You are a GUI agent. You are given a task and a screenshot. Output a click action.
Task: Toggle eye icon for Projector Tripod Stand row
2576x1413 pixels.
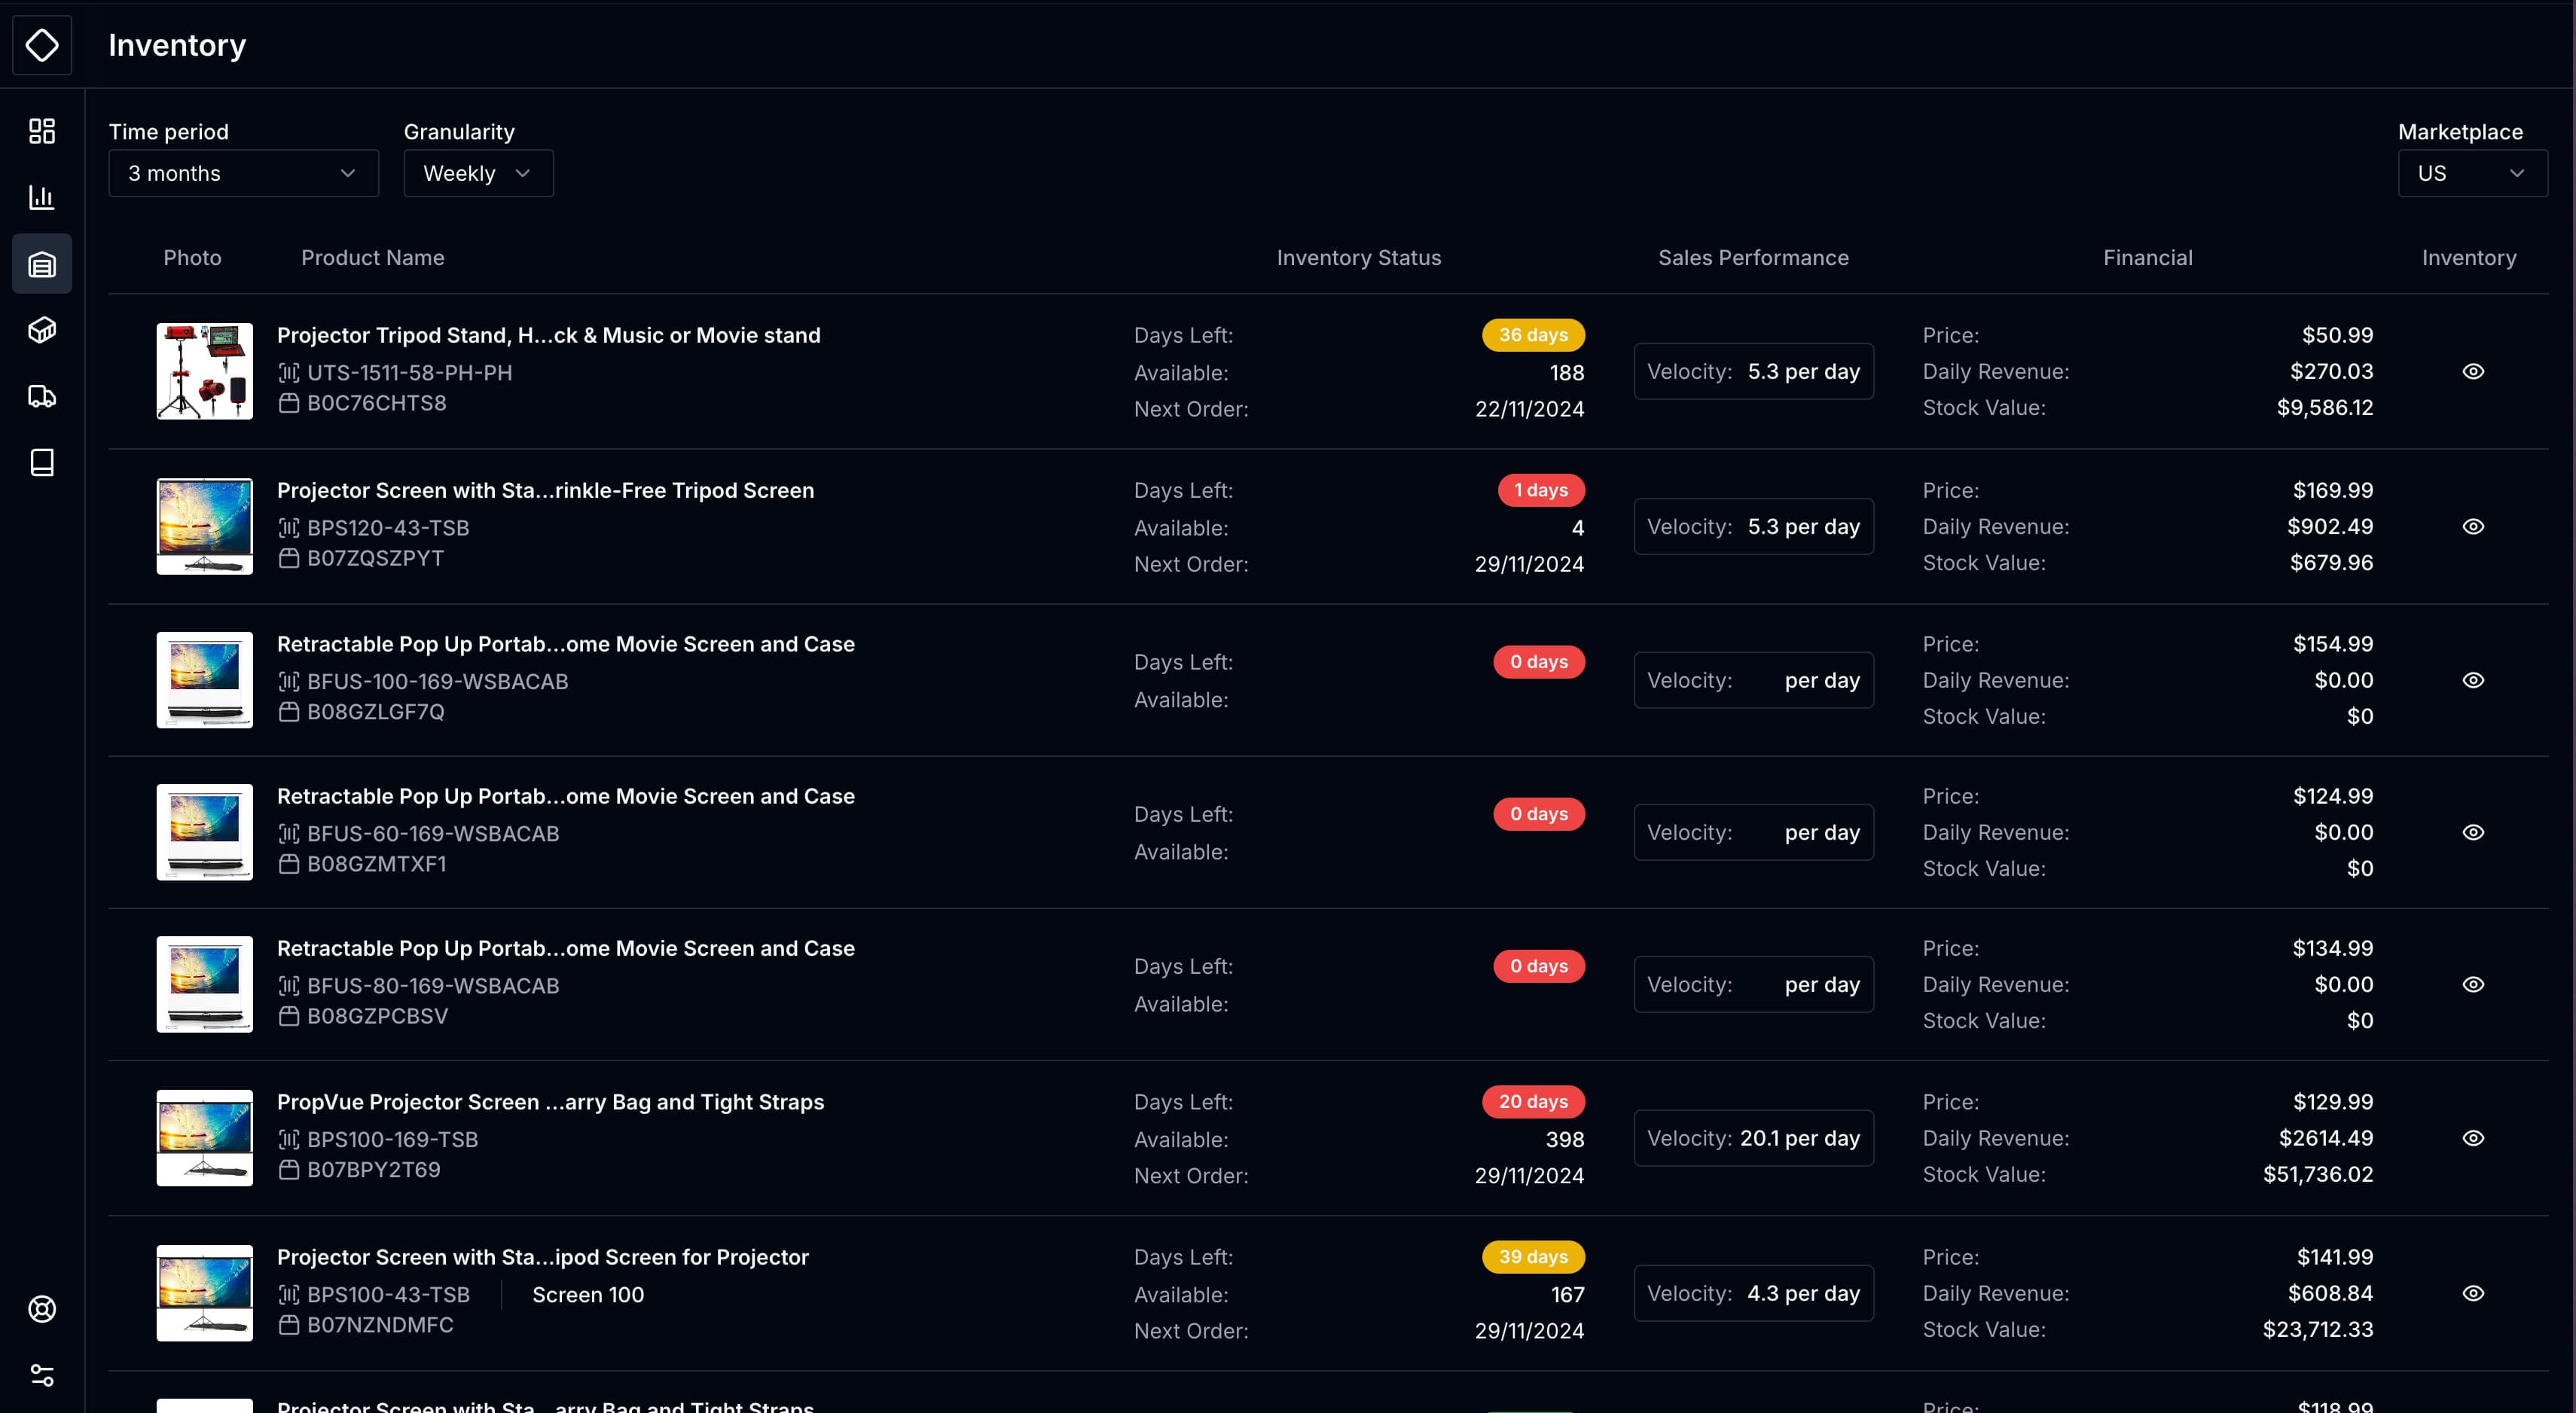coord(2473,371)
